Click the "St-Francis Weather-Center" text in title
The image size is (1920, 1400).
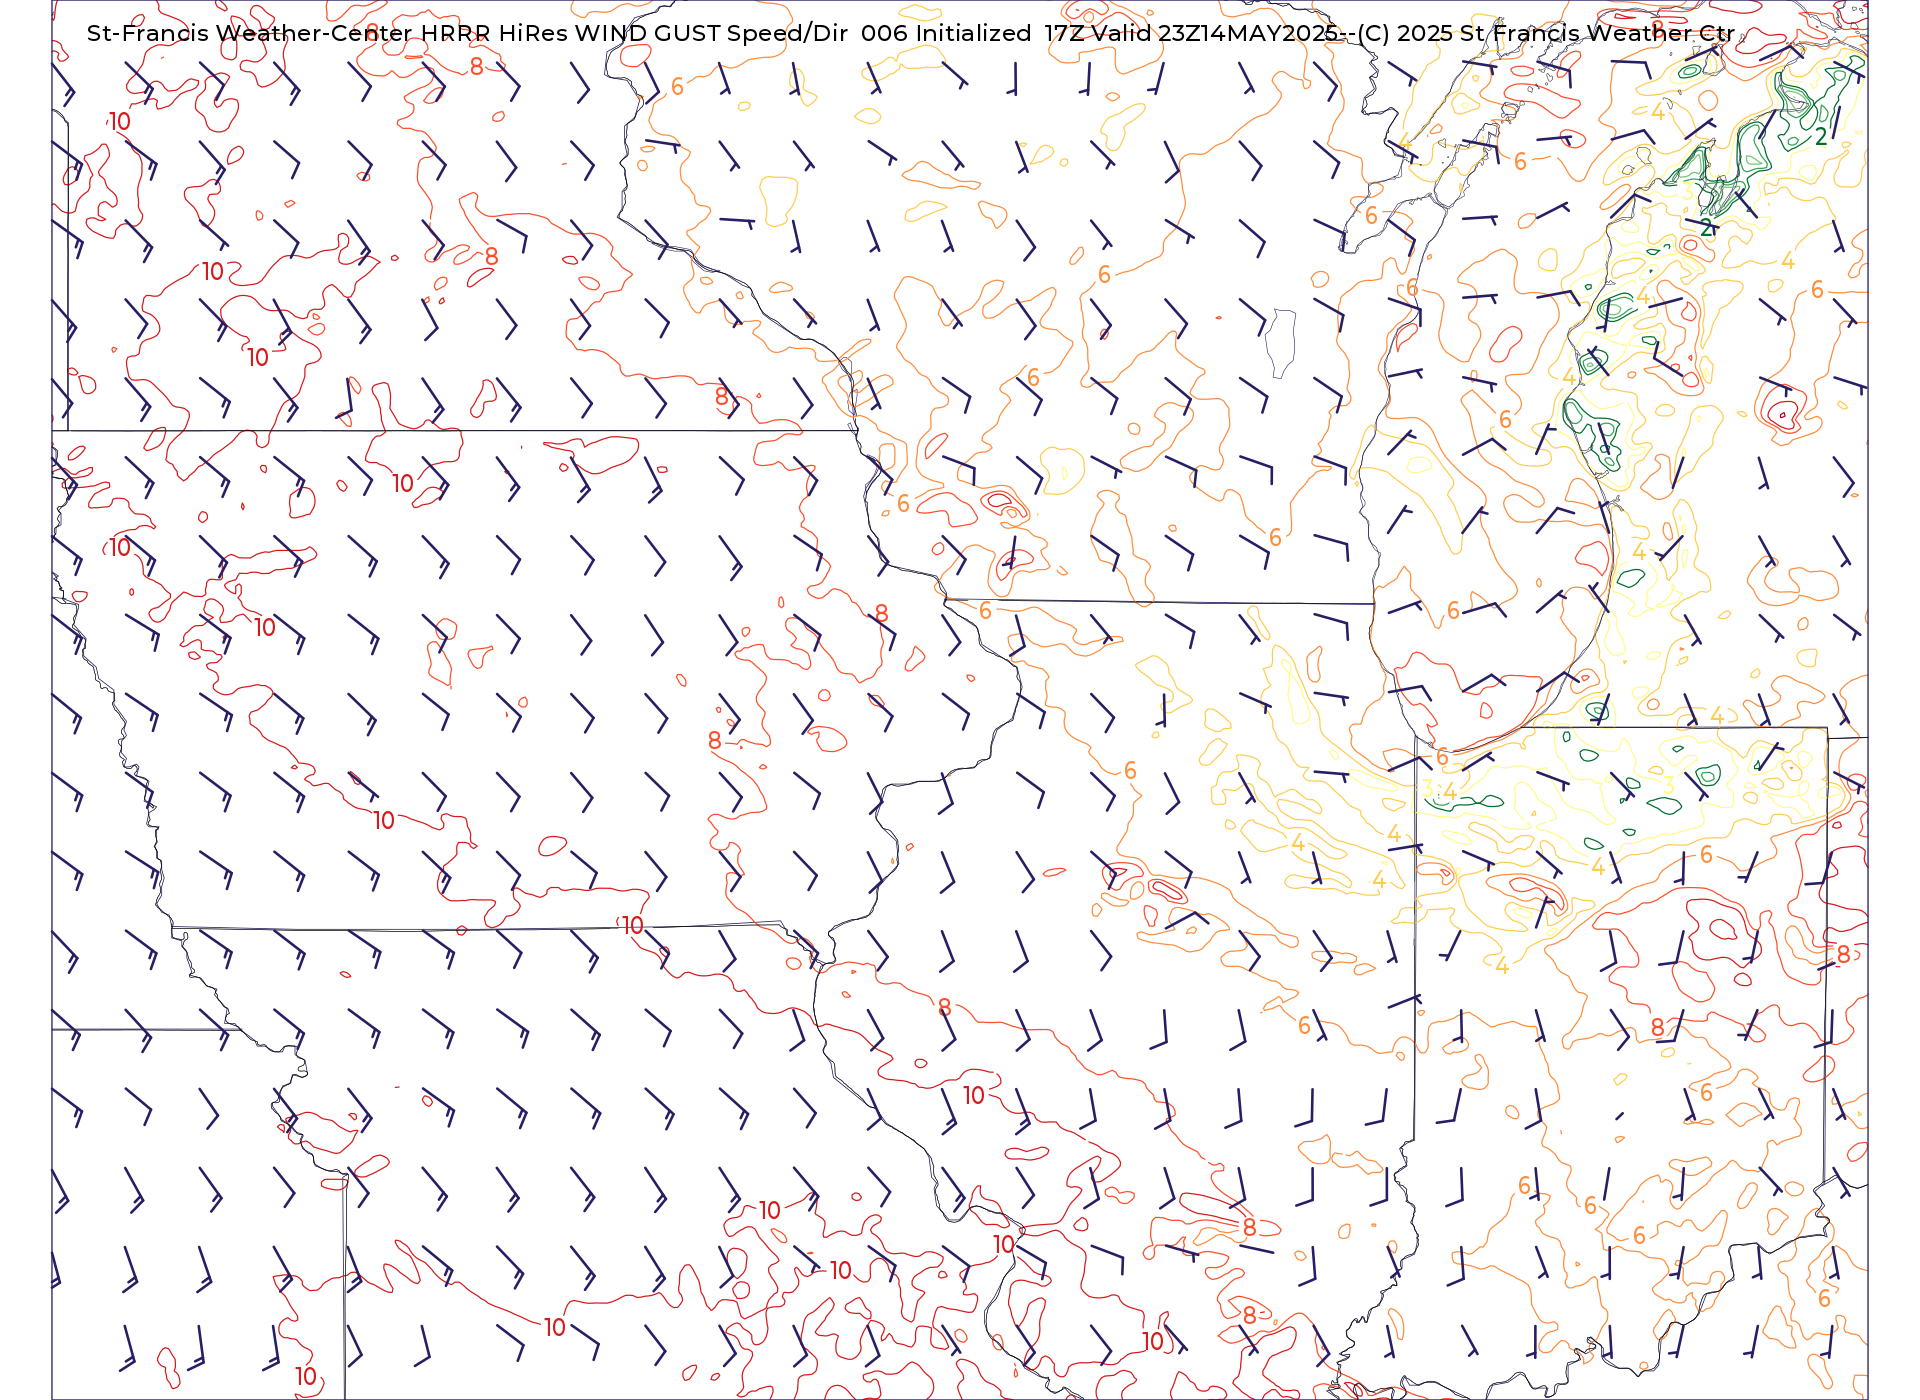click(250, 33)
